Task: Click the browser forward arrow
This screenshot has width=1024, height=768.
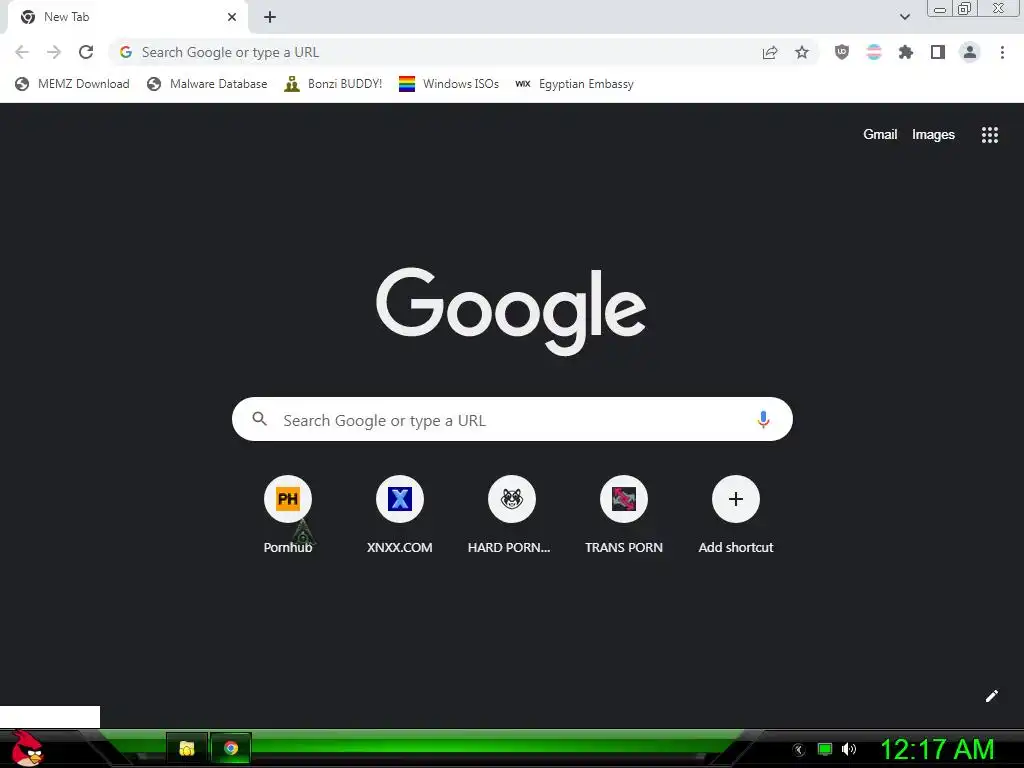Action: click(x=54, y=52)
